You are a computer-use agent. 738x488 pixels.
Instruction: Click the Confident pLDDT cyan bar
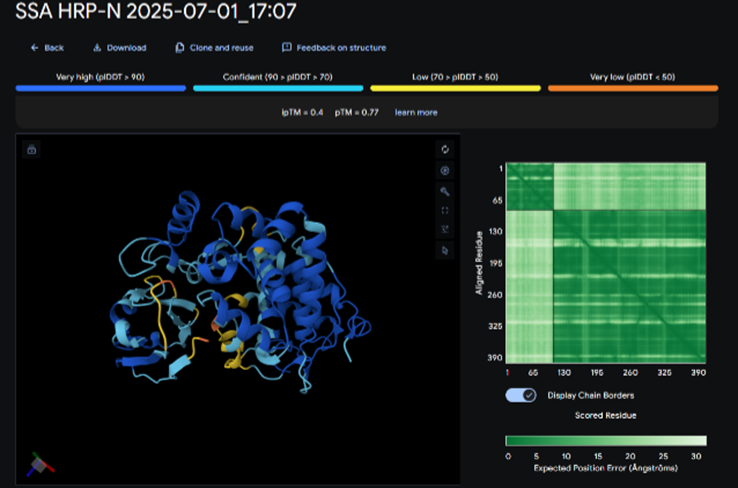(x=278, y=88)
